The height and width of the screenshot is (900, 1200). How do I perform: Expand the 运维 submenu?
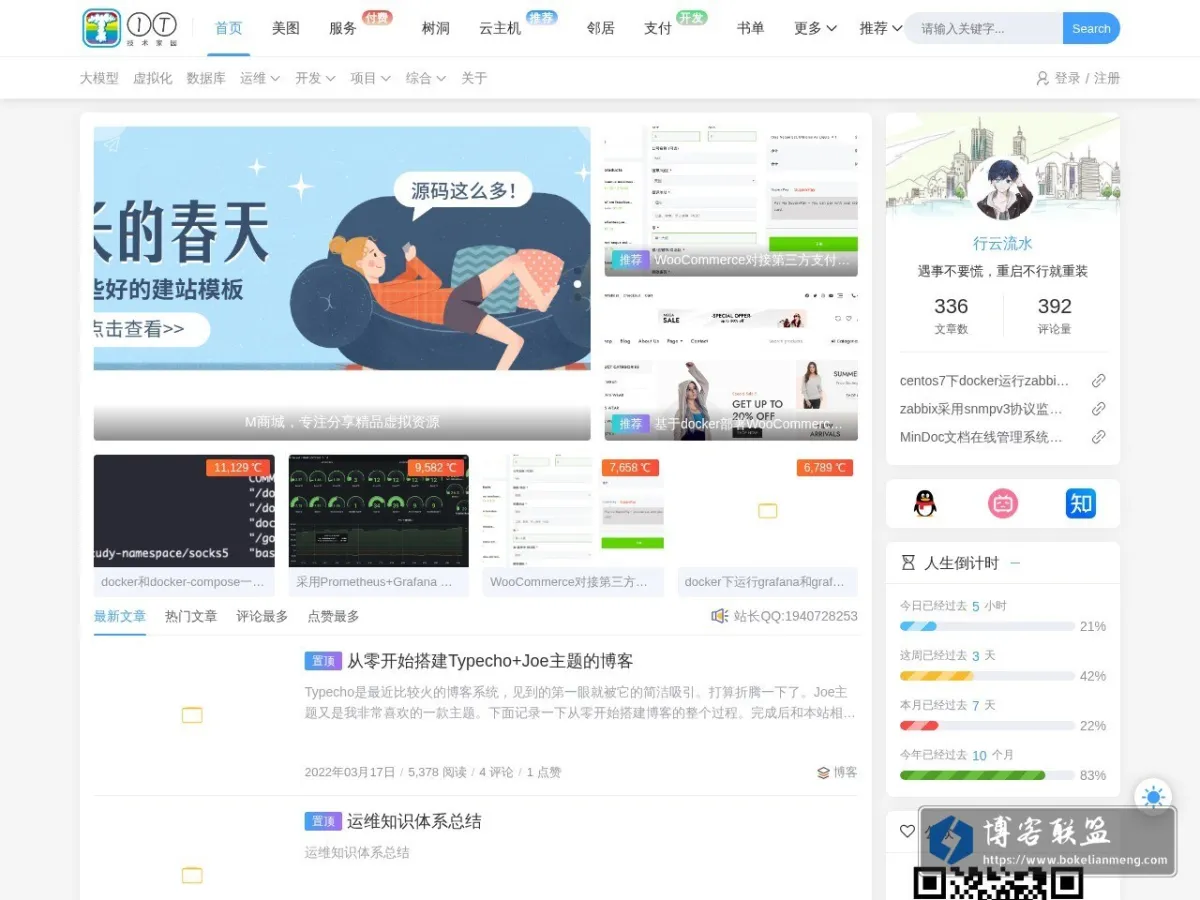click(260, 78)
